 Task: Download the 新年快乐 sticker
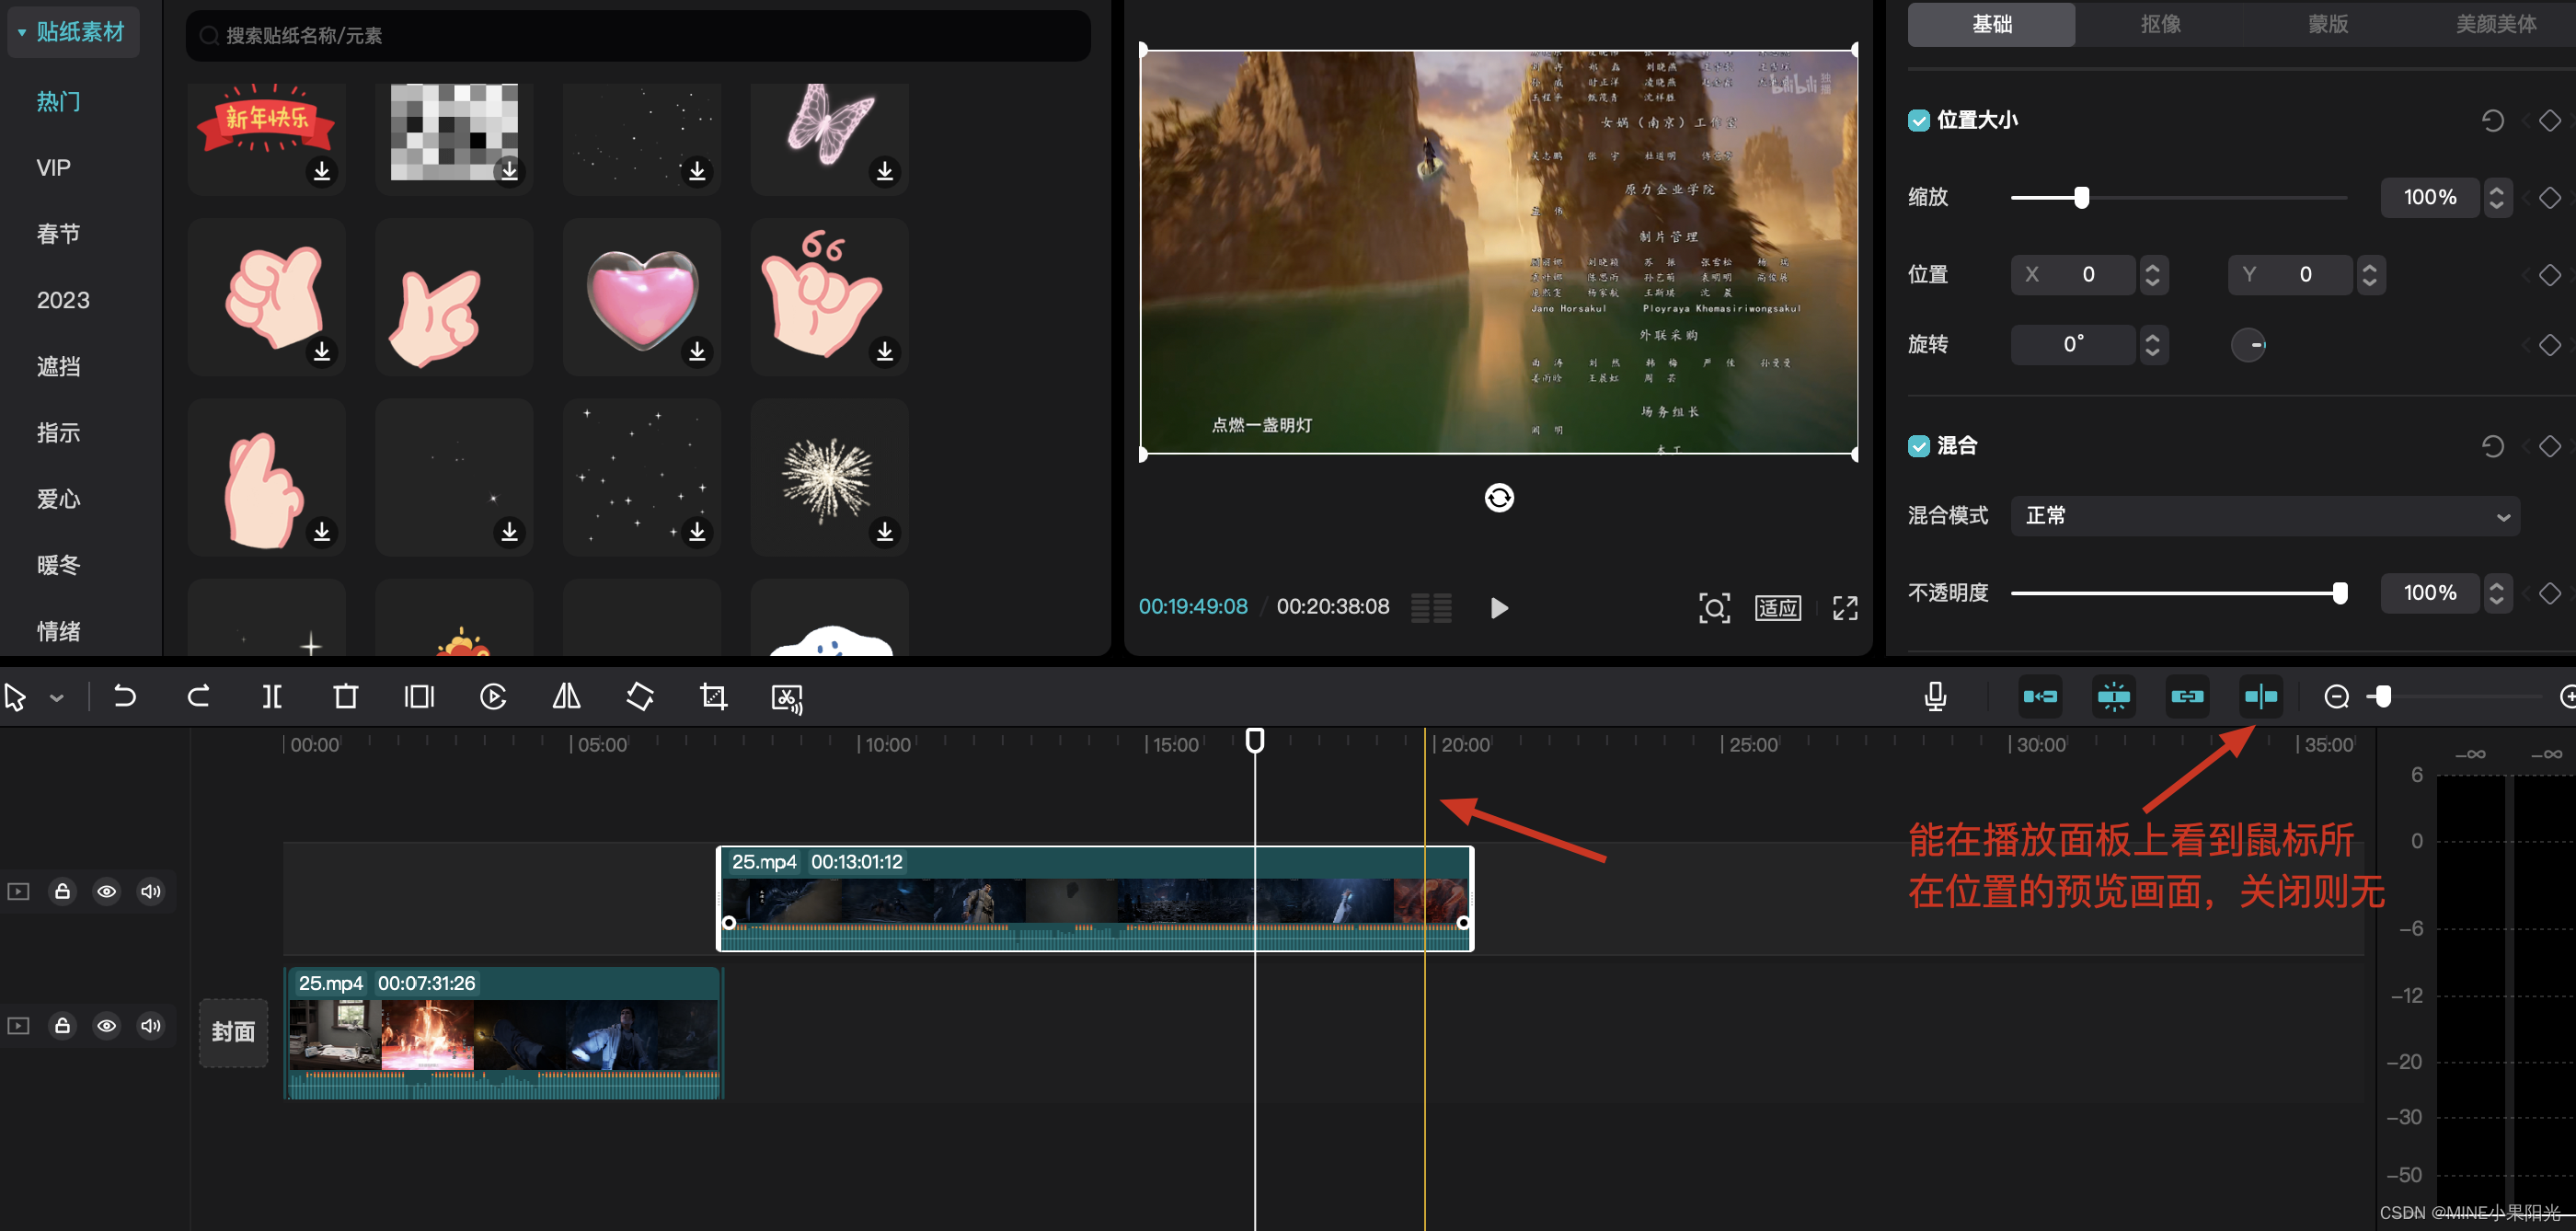pos(321,171)
